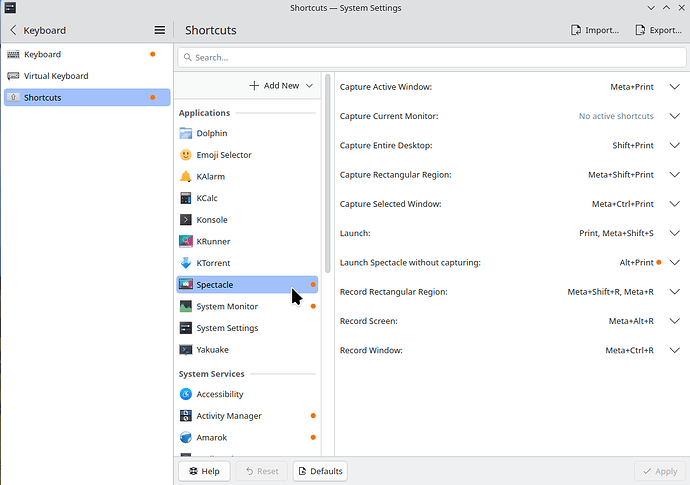This screenshot has height=485, width=690.
Task: Choose the Konsole terminal icon
Action: point(186,220)
